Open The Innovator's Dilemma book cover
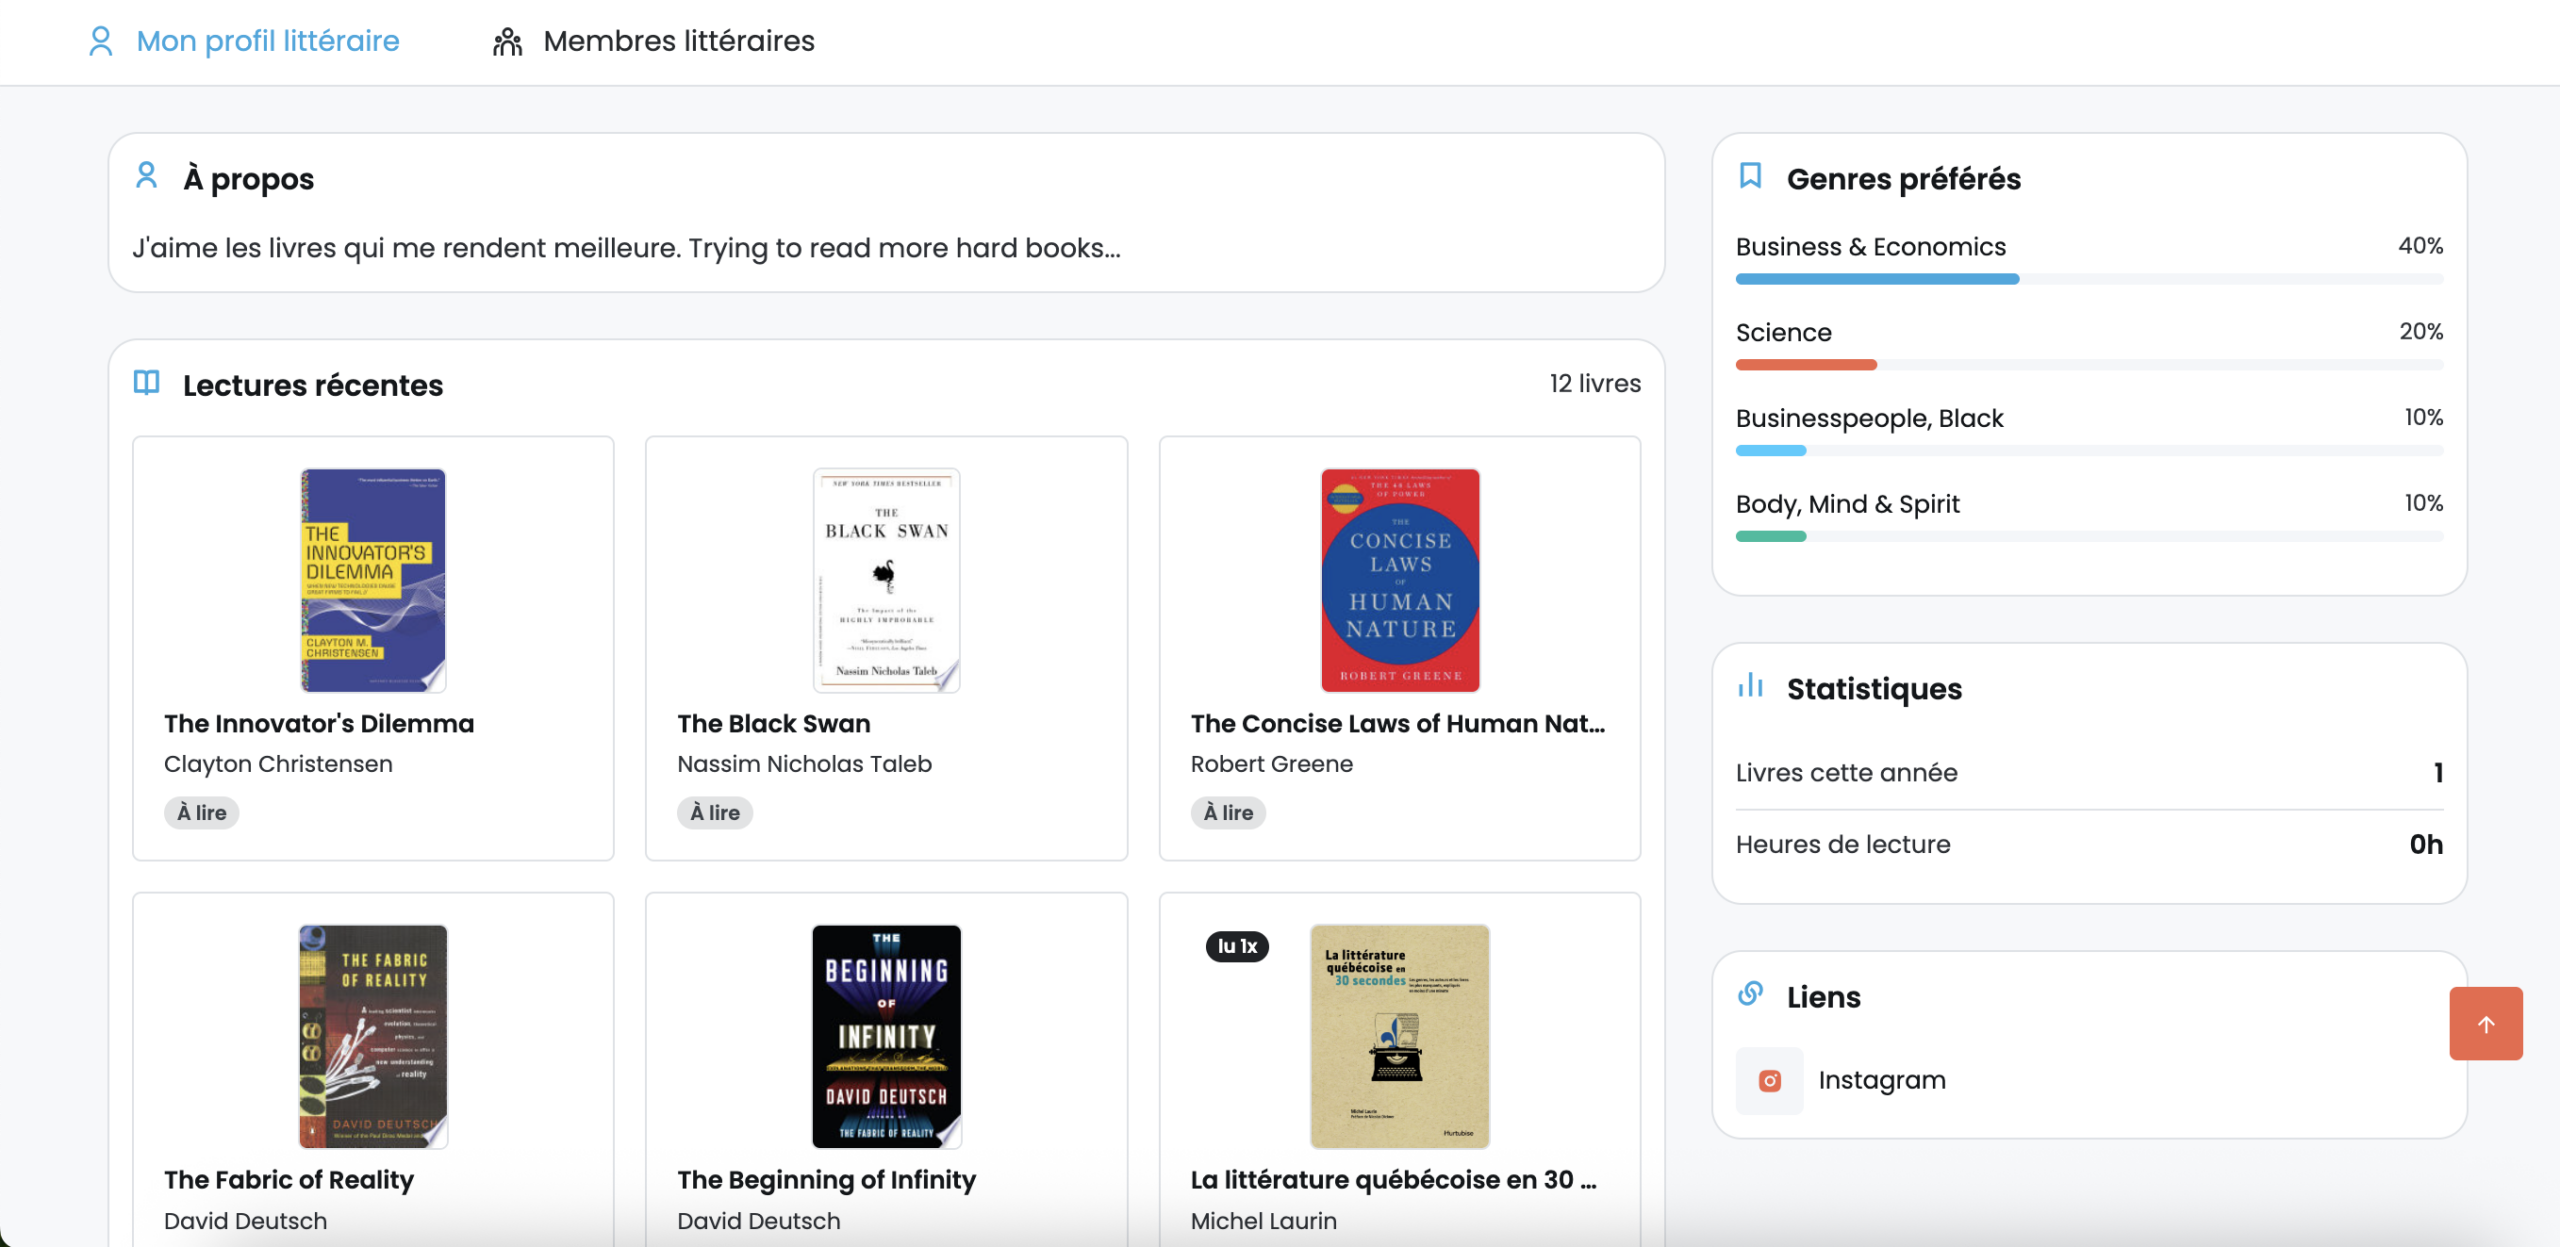Screen dimensions: 2560x1247 click(373, 580)
